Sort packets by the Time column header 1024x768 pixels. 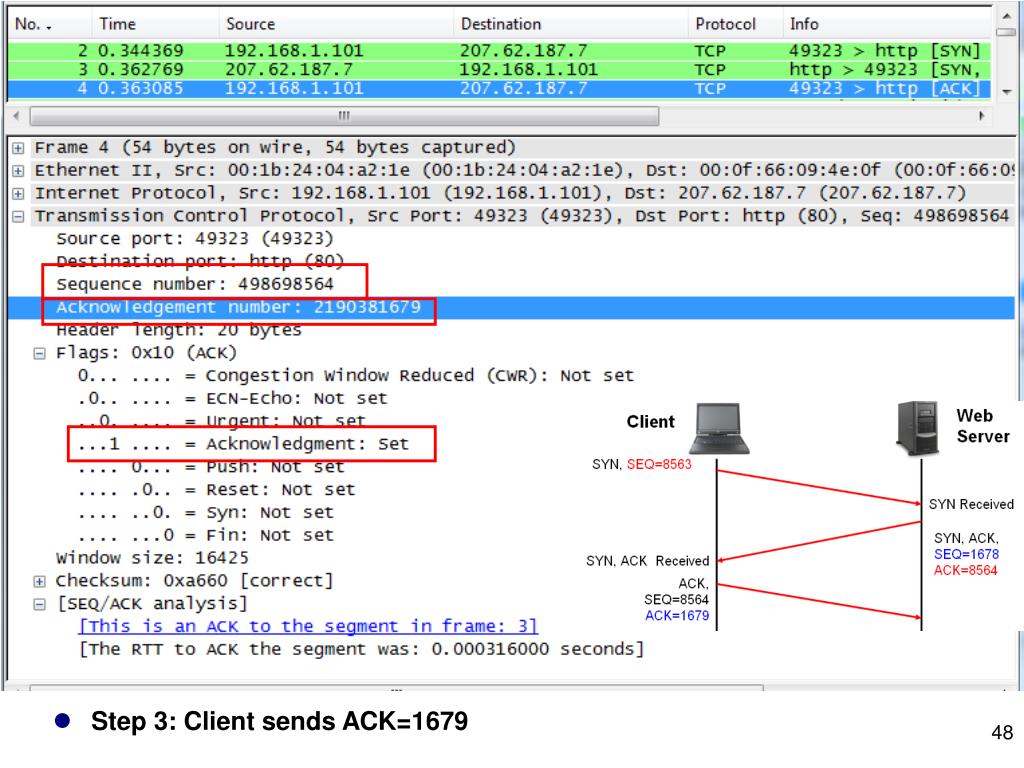pyautogui.click(x=155, y=24)
